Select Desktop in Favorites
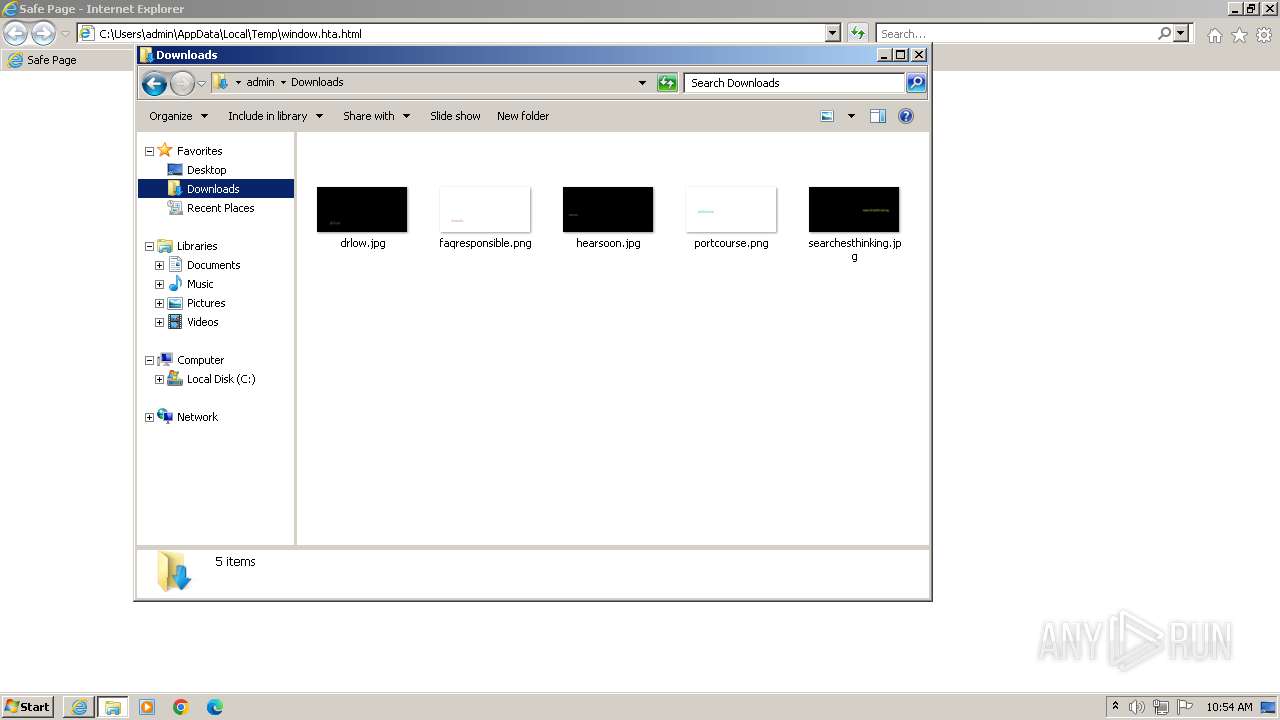 point(206,170)
